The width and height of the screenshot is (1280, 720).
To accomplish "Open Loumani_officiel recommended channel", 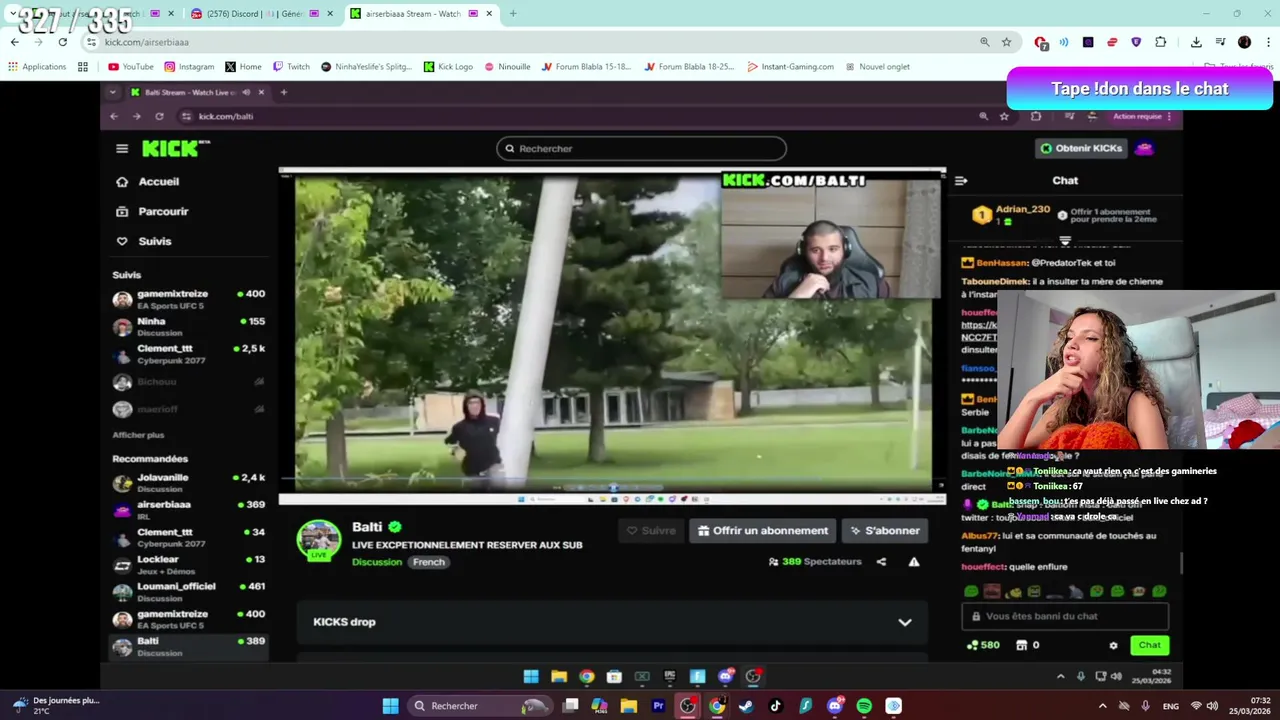I will [x=189, y=592].
